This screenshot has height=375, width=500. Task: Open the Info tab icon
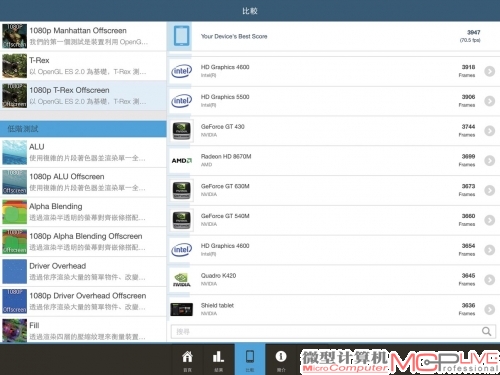click(281, 357)
